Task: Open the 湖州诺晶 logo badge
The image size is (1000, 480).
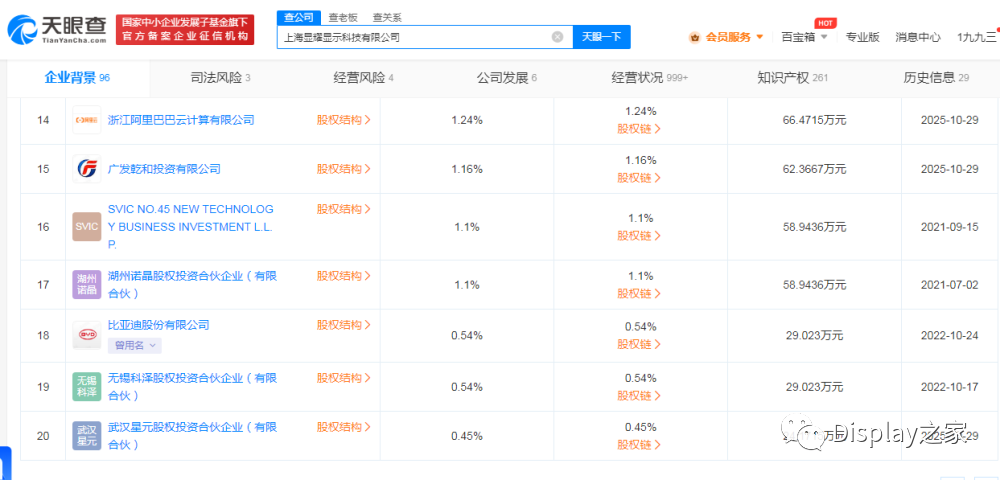Action: tap(87, 284)
